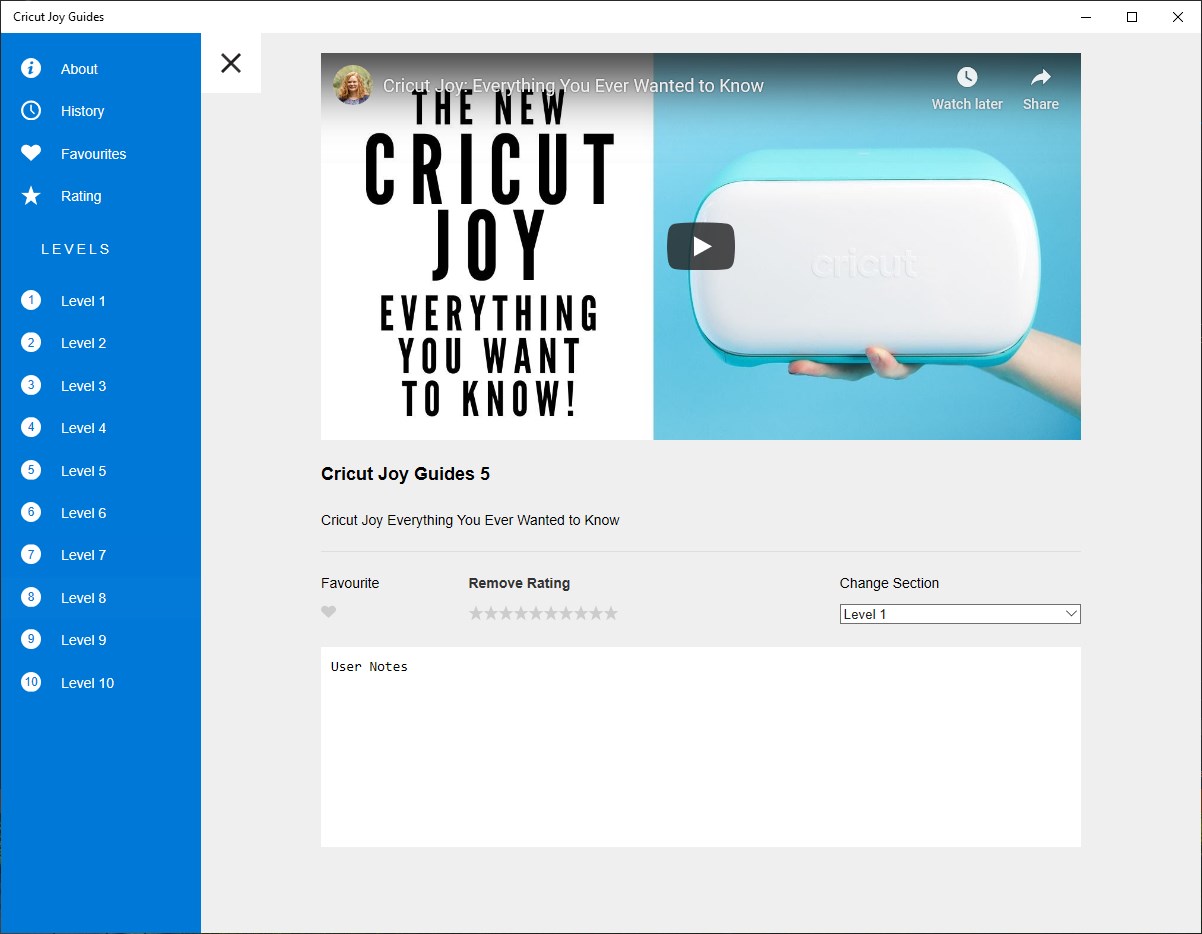Open the Change Section dropdown
The image size is (1202, 934).
[960, 614]
